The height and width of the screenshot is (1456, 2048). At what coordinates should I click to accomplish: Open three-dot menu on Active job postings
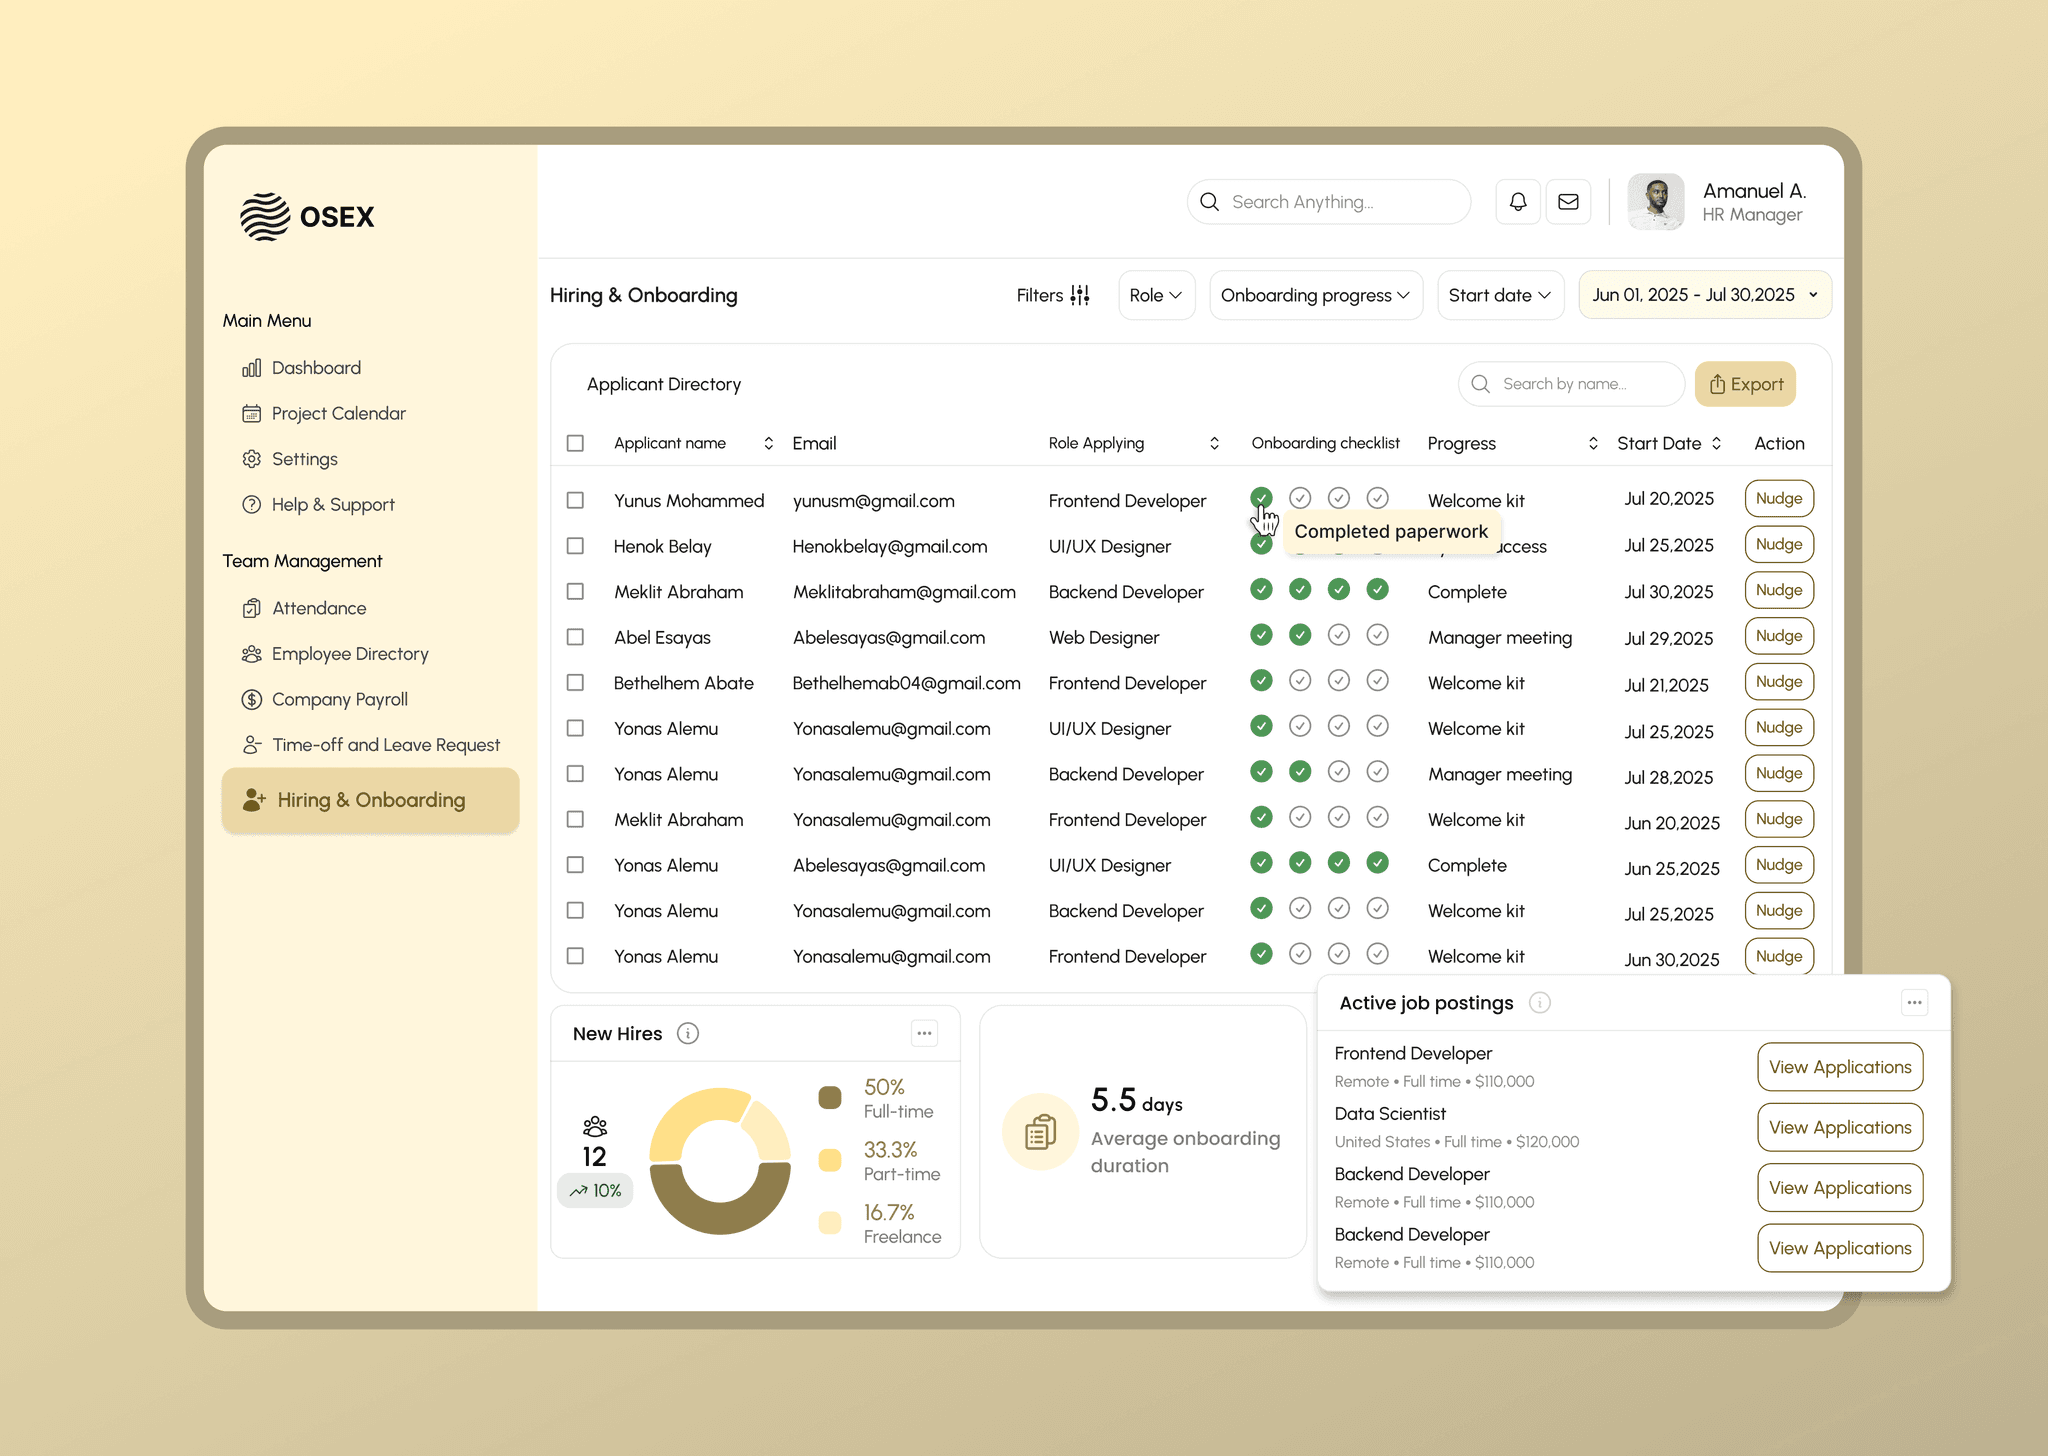point(1914,1003)
